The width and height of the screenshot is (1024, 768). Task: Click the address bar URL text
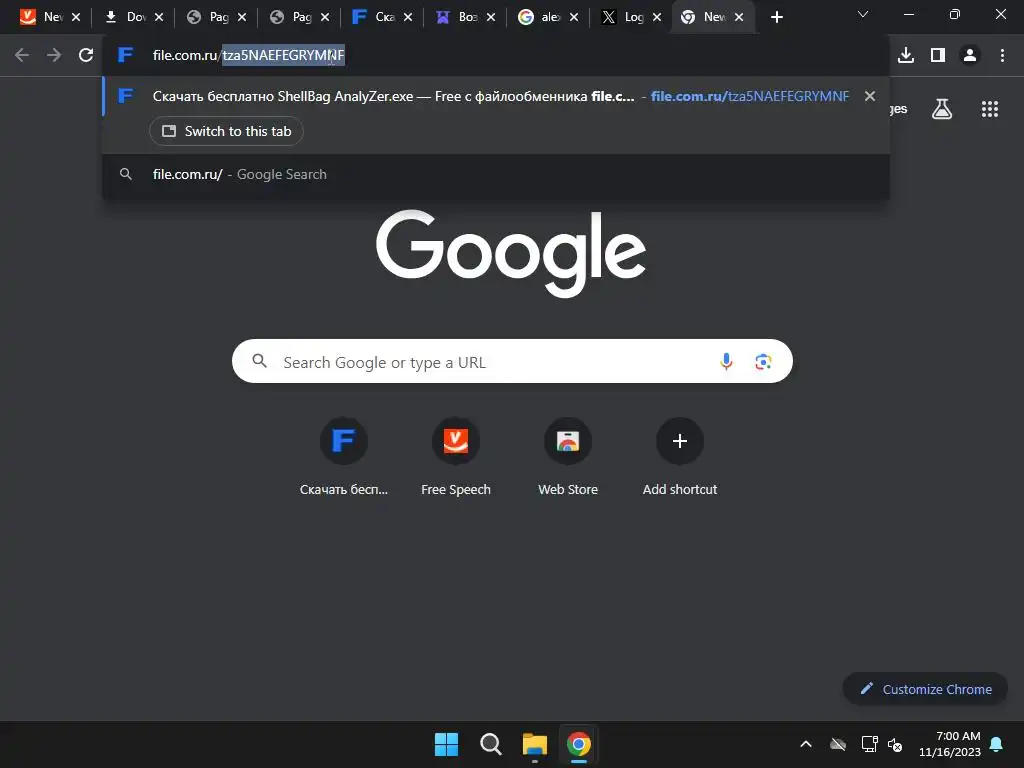coord(248,56)
